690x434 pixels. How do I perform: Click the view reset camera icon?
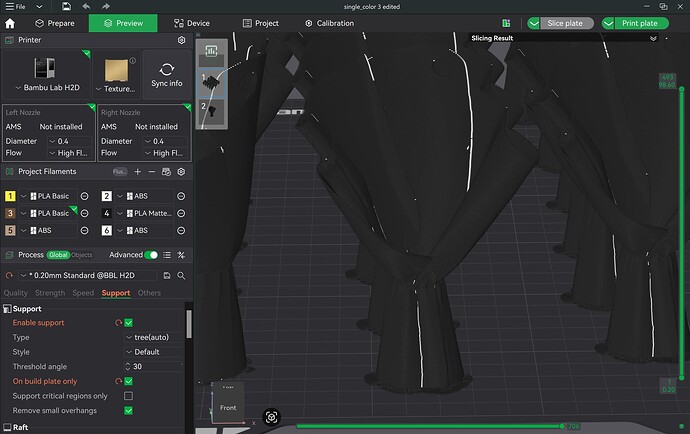coord(272,417)
